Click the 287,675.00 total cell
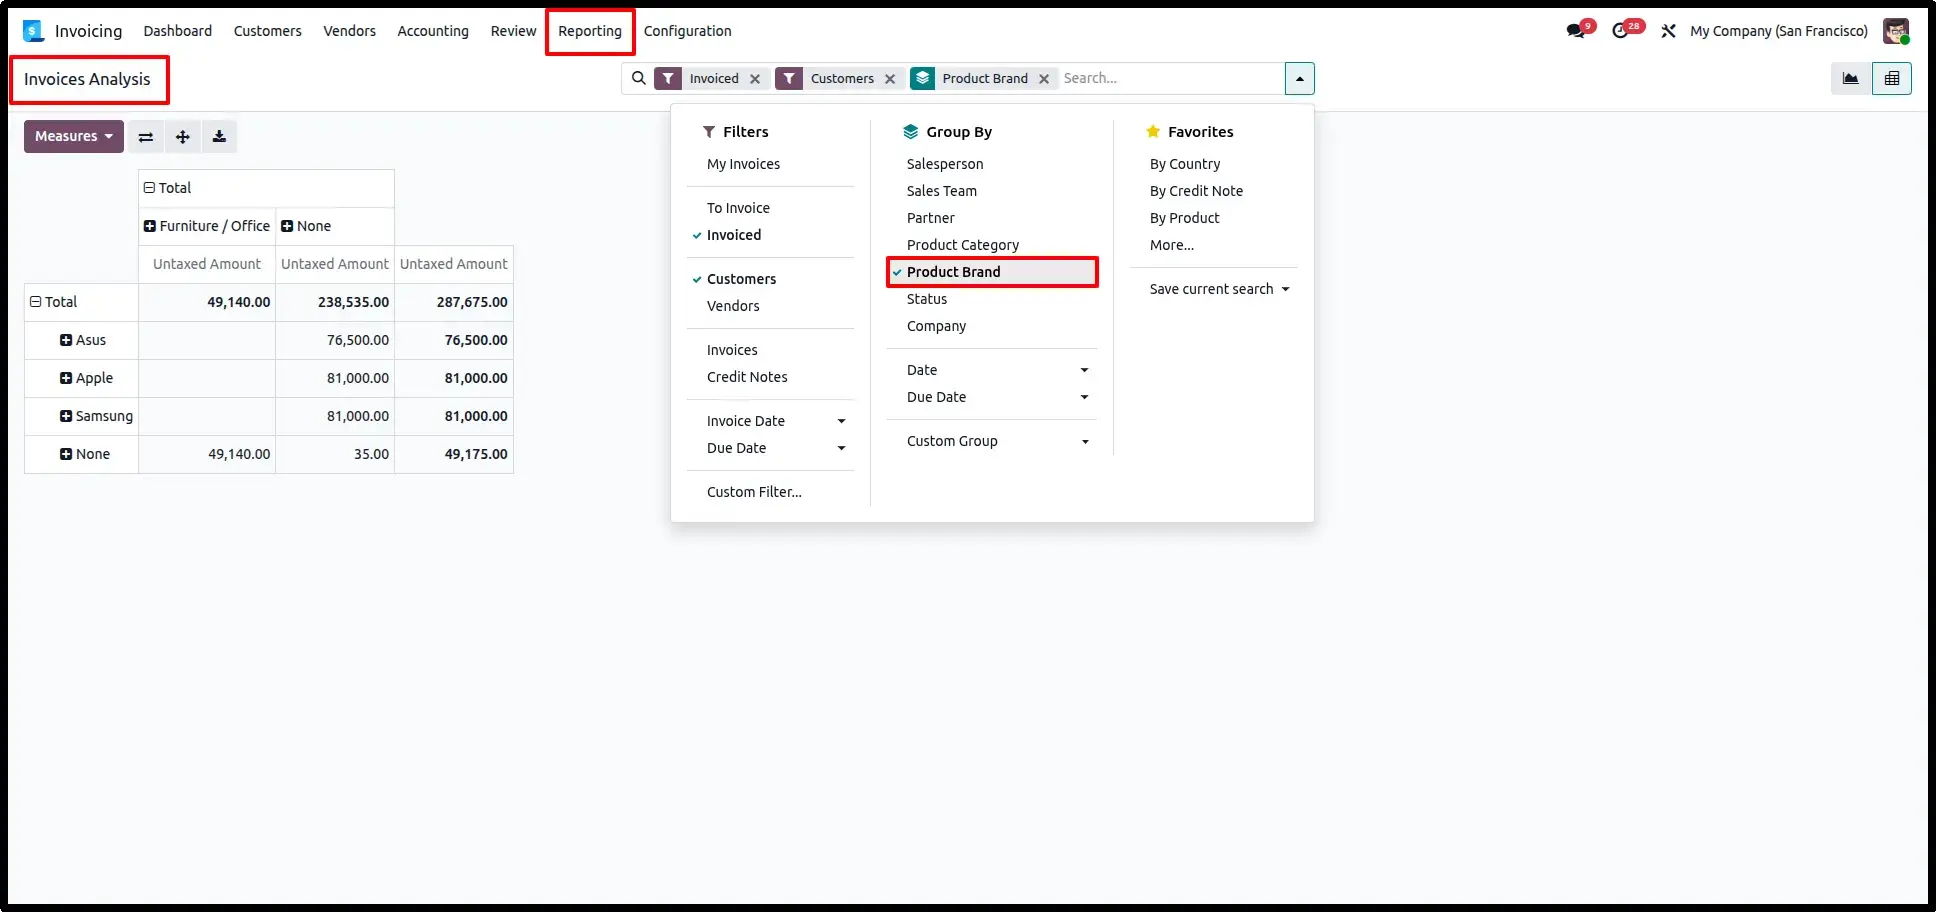Image resolution: width=1938 pixels, height=912 pixels. [x=454, y=302]
